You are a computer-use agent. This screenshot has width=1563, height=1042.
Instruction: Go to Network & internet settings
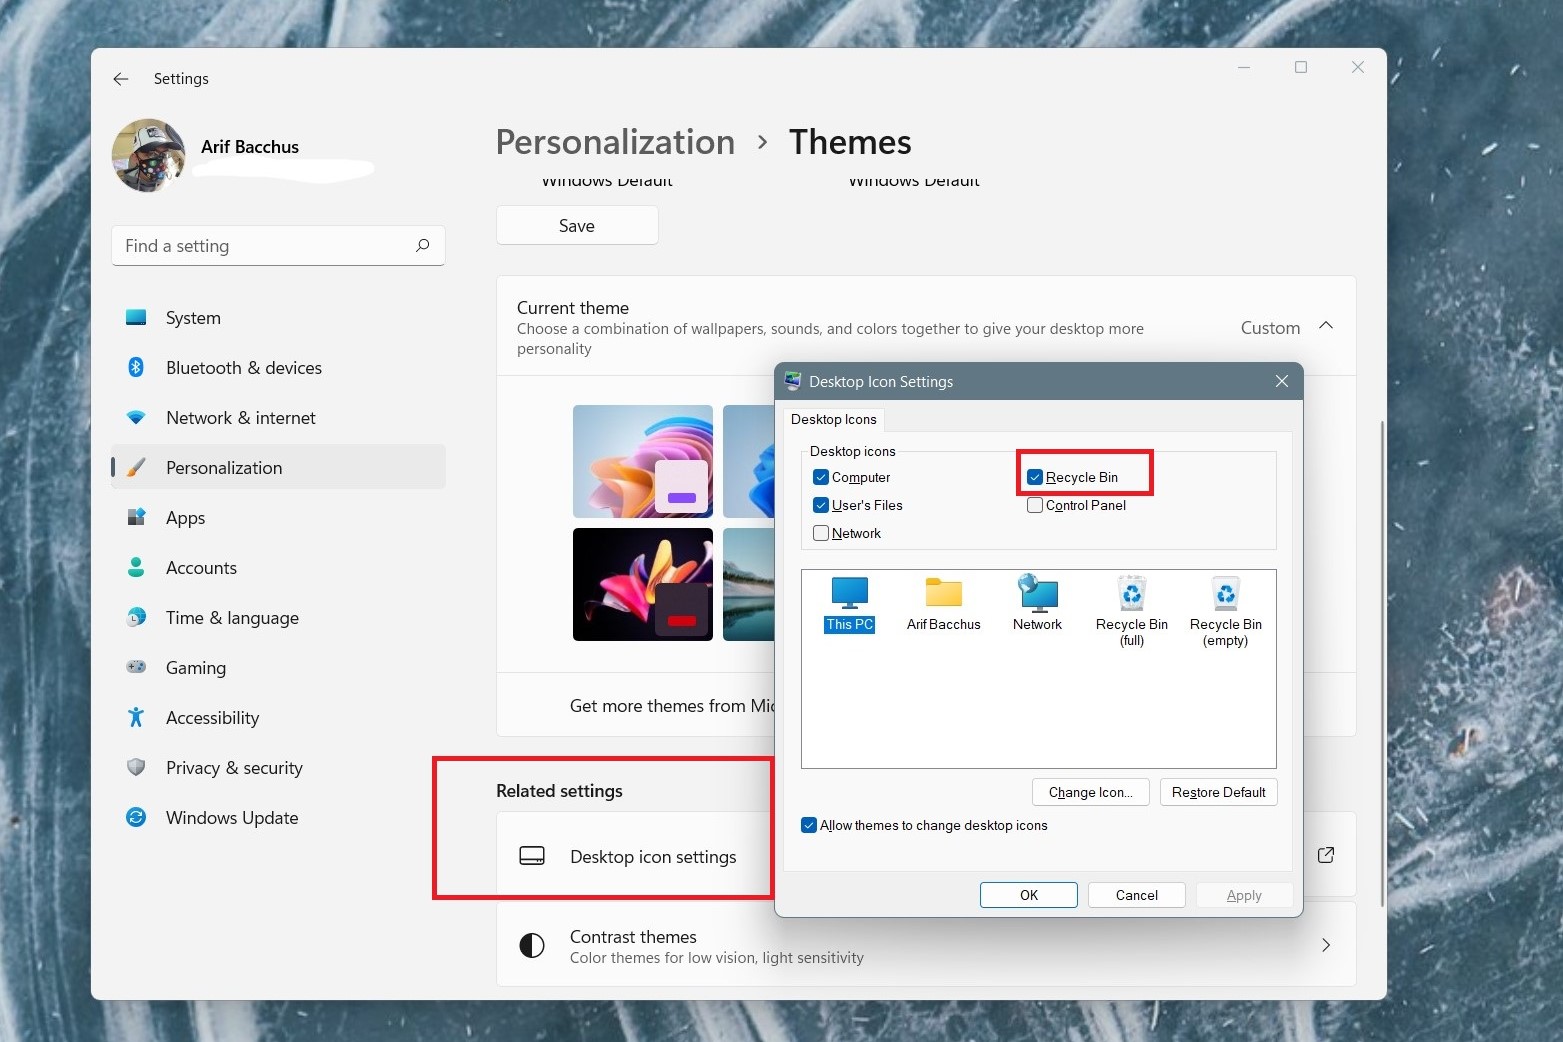tap(278, 418)
